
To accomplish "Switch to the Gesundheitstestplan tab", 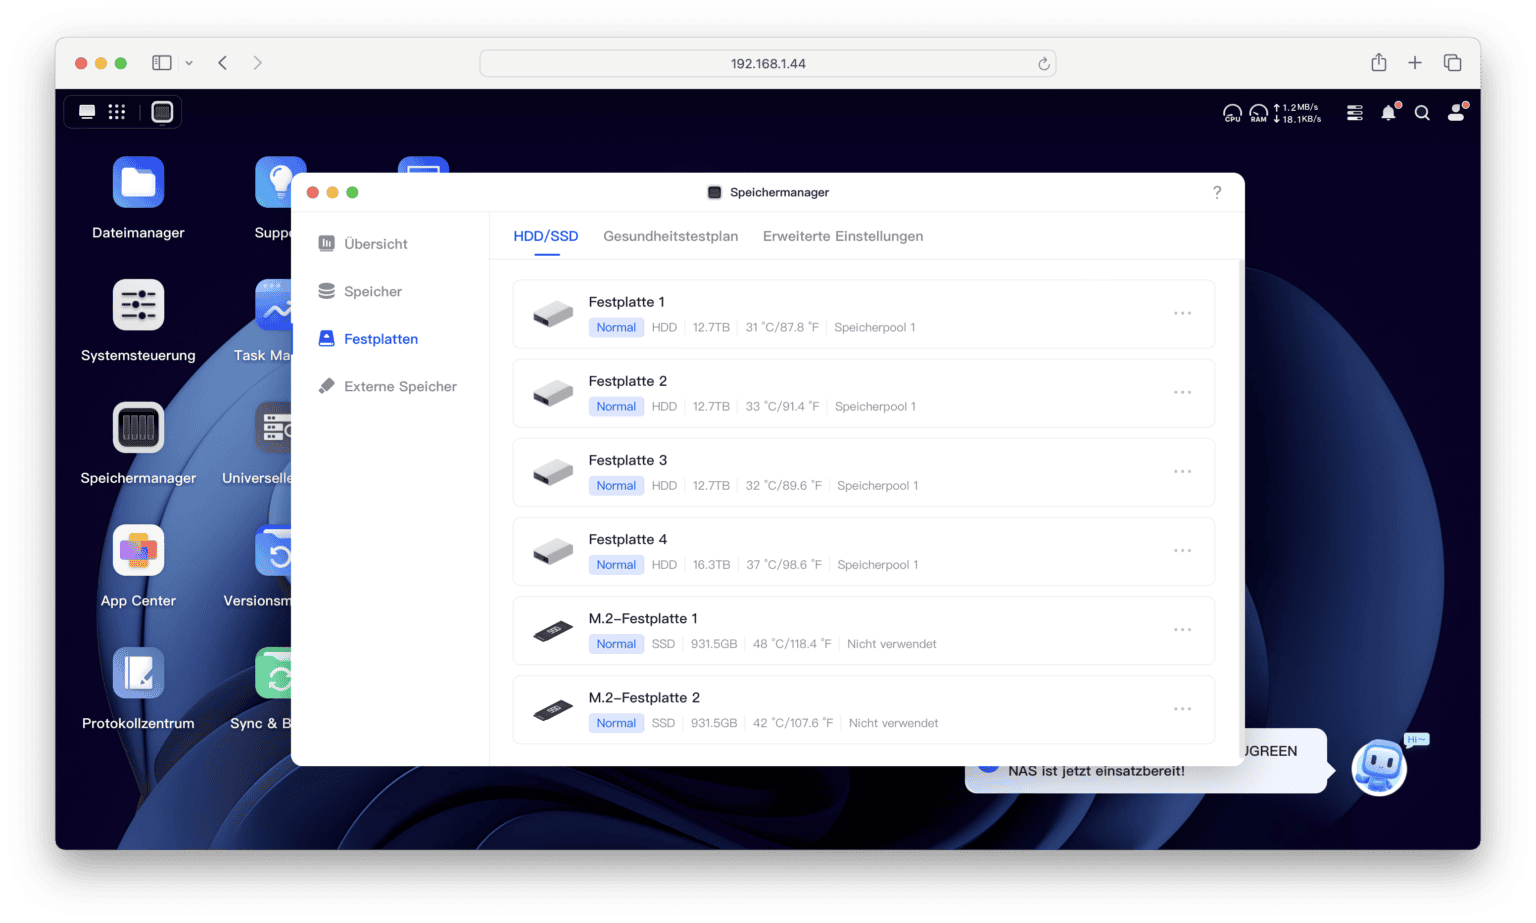I will (671, 236).
